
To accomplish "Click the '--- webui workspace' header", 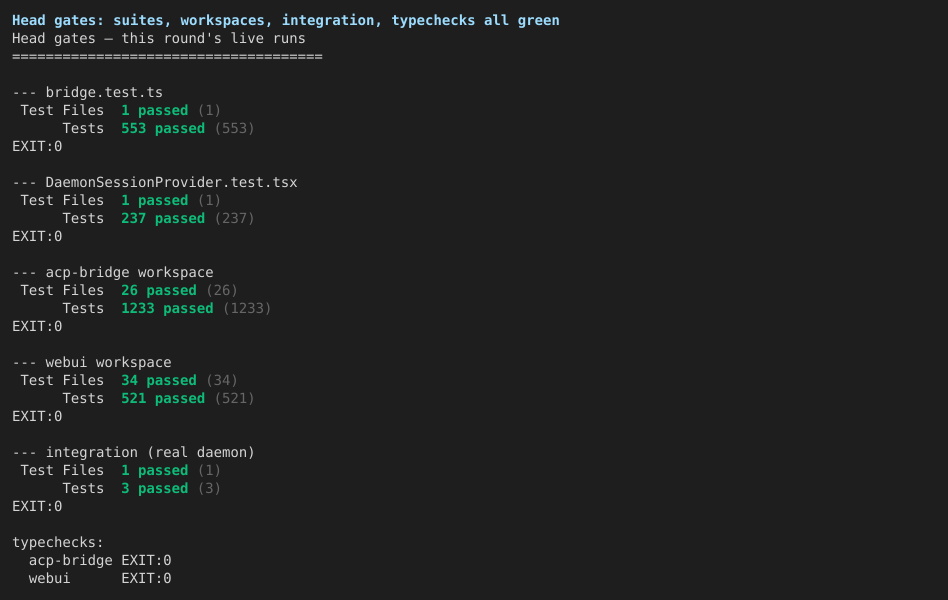I will [91, 363].
